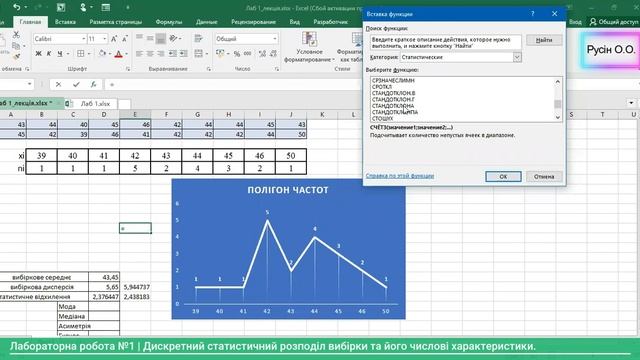Click Increase Decimal icon
This screenshot has width=640, height=360.
point(262,53)
